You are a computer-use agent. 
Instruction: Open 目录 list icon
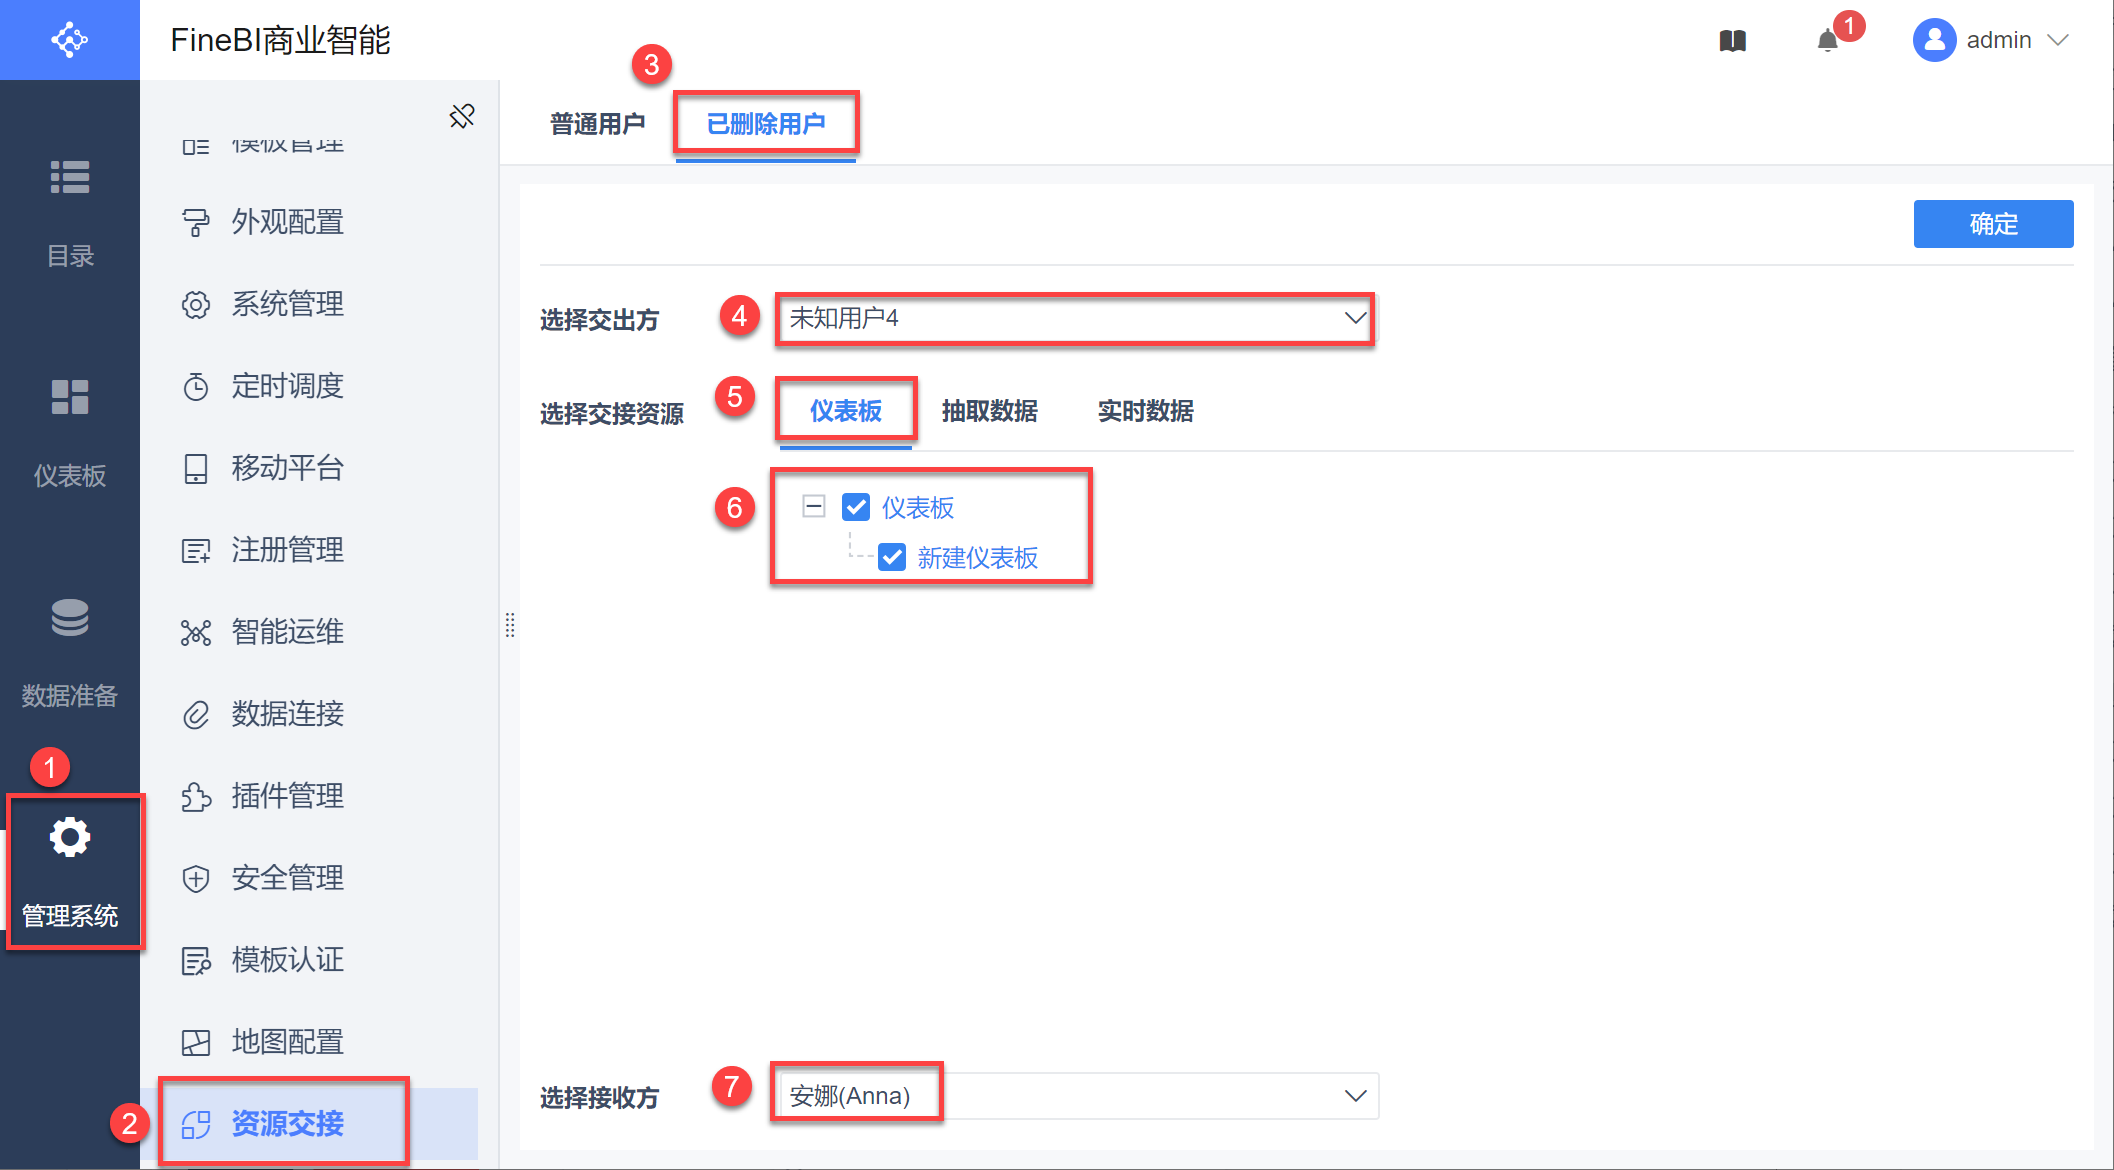tap(70, 178)
